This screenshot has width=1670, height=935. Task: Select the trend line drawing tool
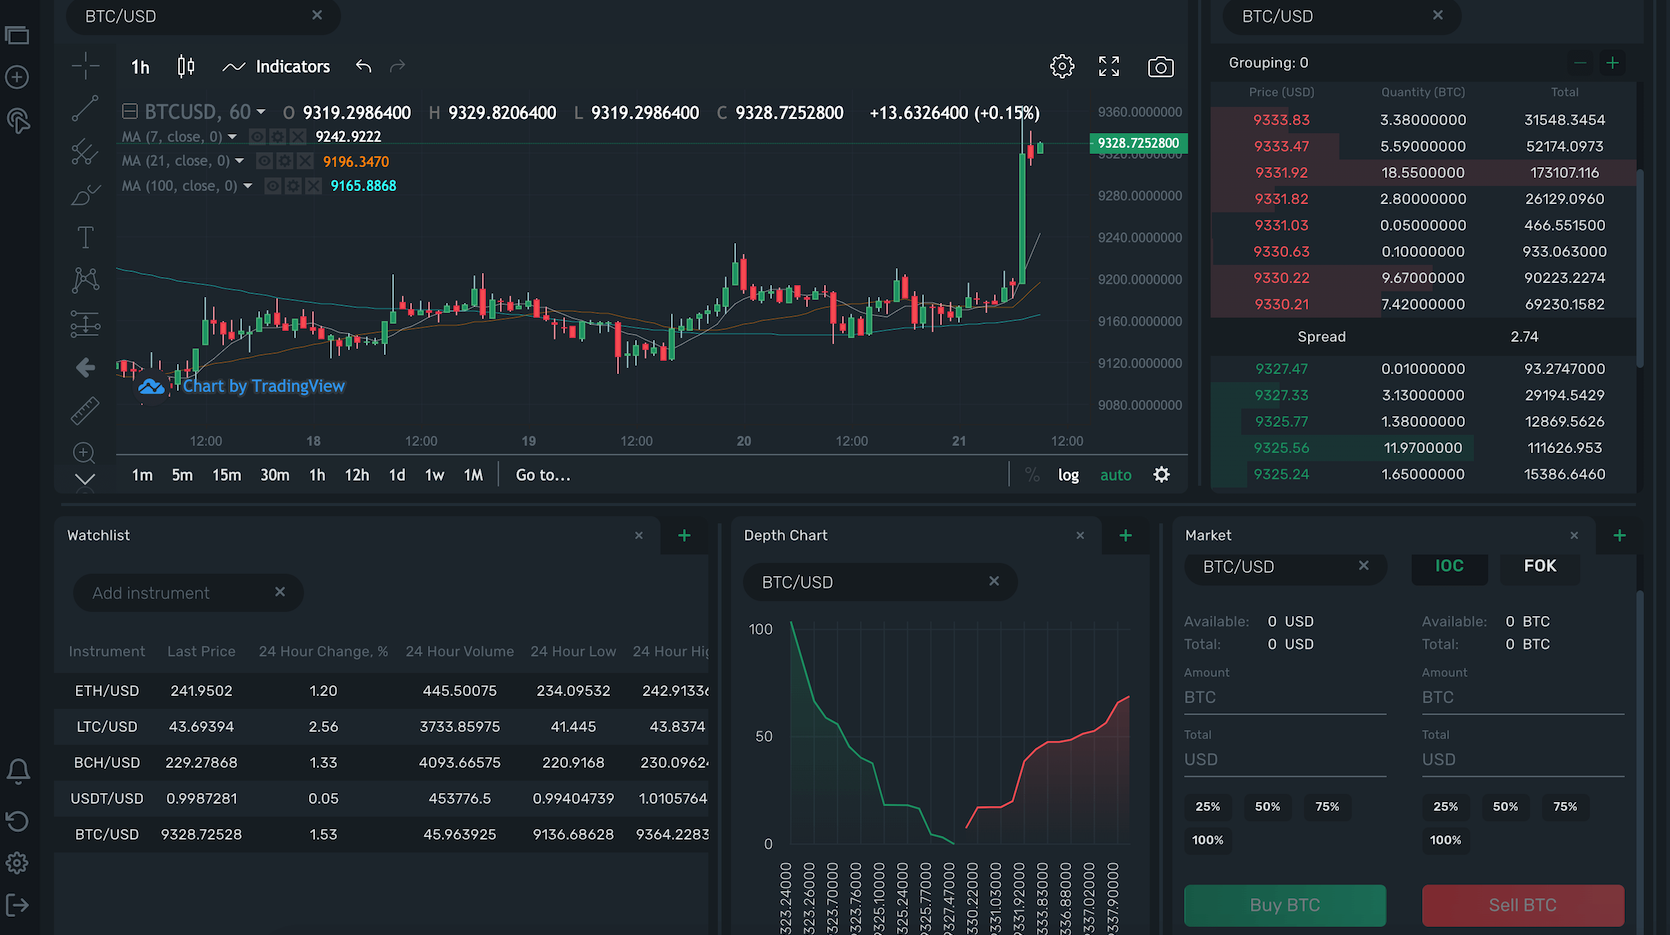pyautogui.click(x=85, y=108)
